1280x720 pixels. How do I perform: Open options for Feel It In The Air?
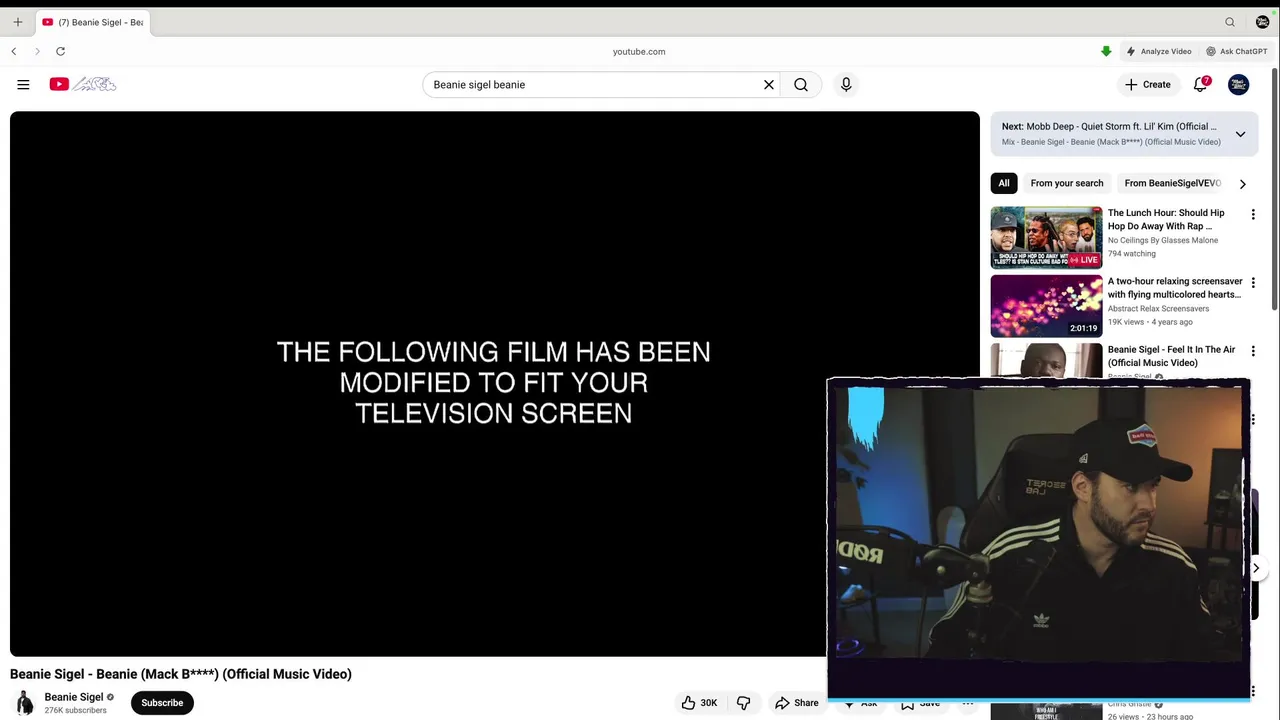point(1253,351)
